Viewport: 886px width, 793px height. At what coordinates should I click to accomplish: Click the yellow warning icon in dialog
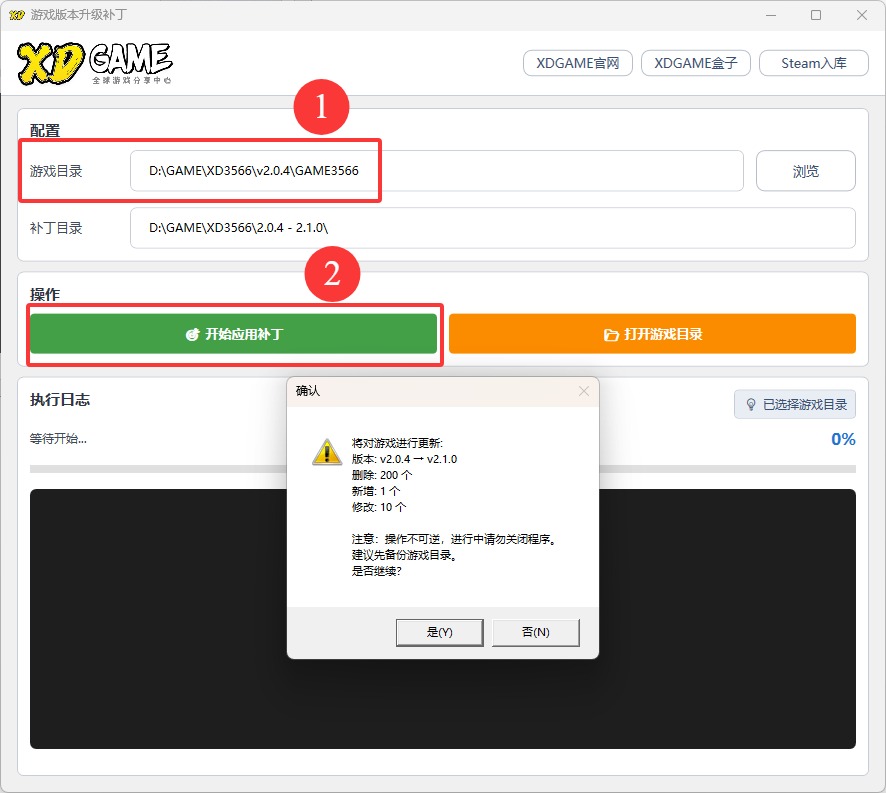click(x=327, y=451)
